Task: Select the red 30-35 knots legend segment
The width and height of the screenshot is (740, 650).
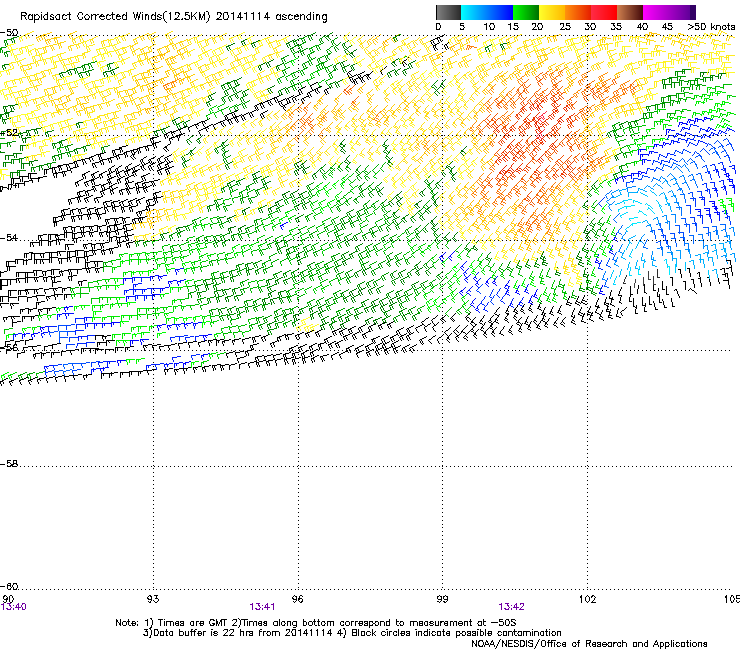Action: click(604, 12)
